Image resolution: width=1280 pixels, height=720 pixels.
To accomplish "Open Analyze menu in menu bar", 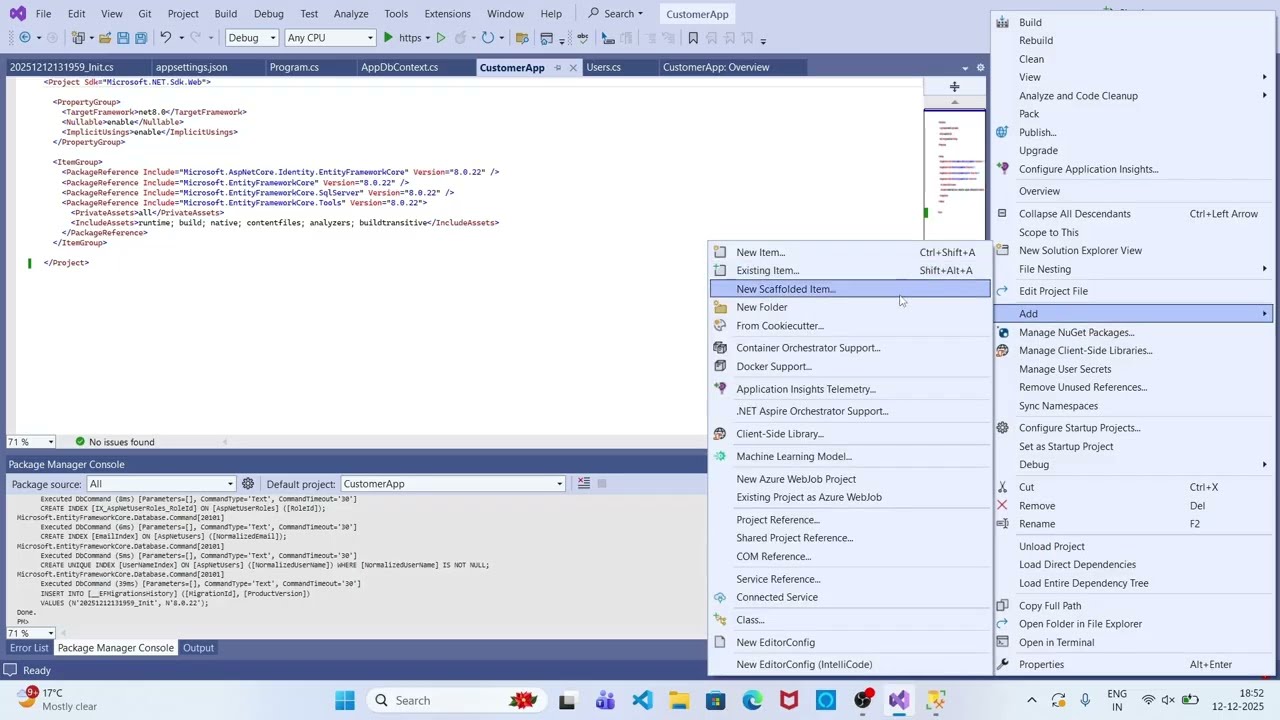I will (x=351, y=14).
